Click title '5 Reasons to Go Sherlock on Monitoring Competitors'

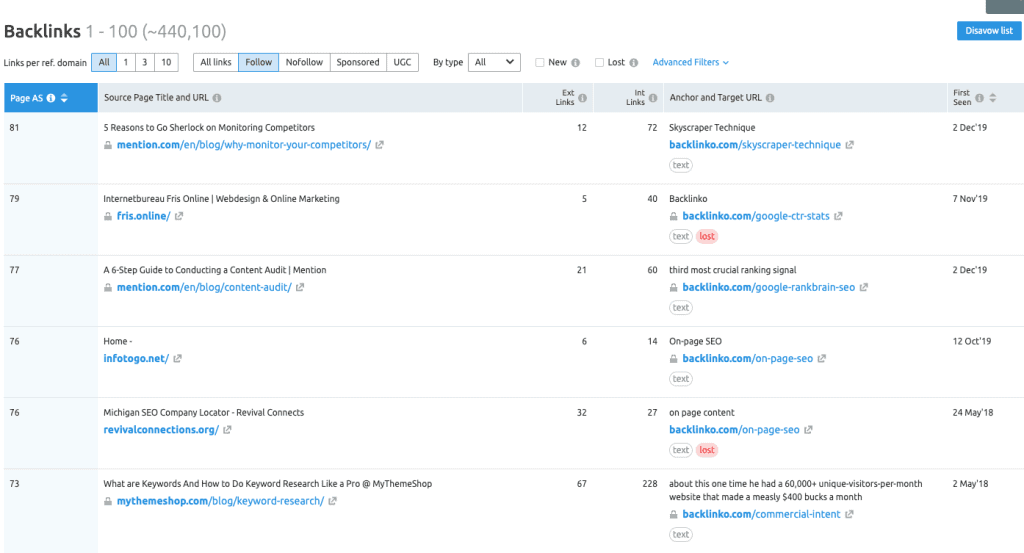pyautogui.click(x=209, y=127)
